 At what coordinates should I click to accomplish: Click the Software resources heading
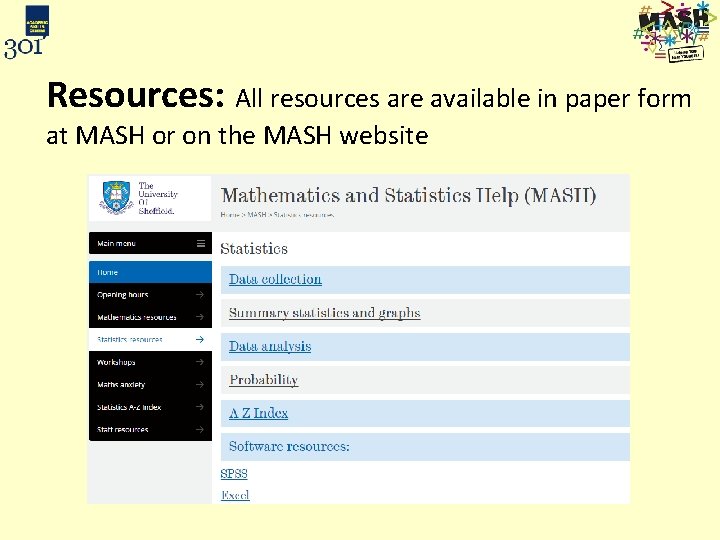pyautogui.click(x=289, y=446)
